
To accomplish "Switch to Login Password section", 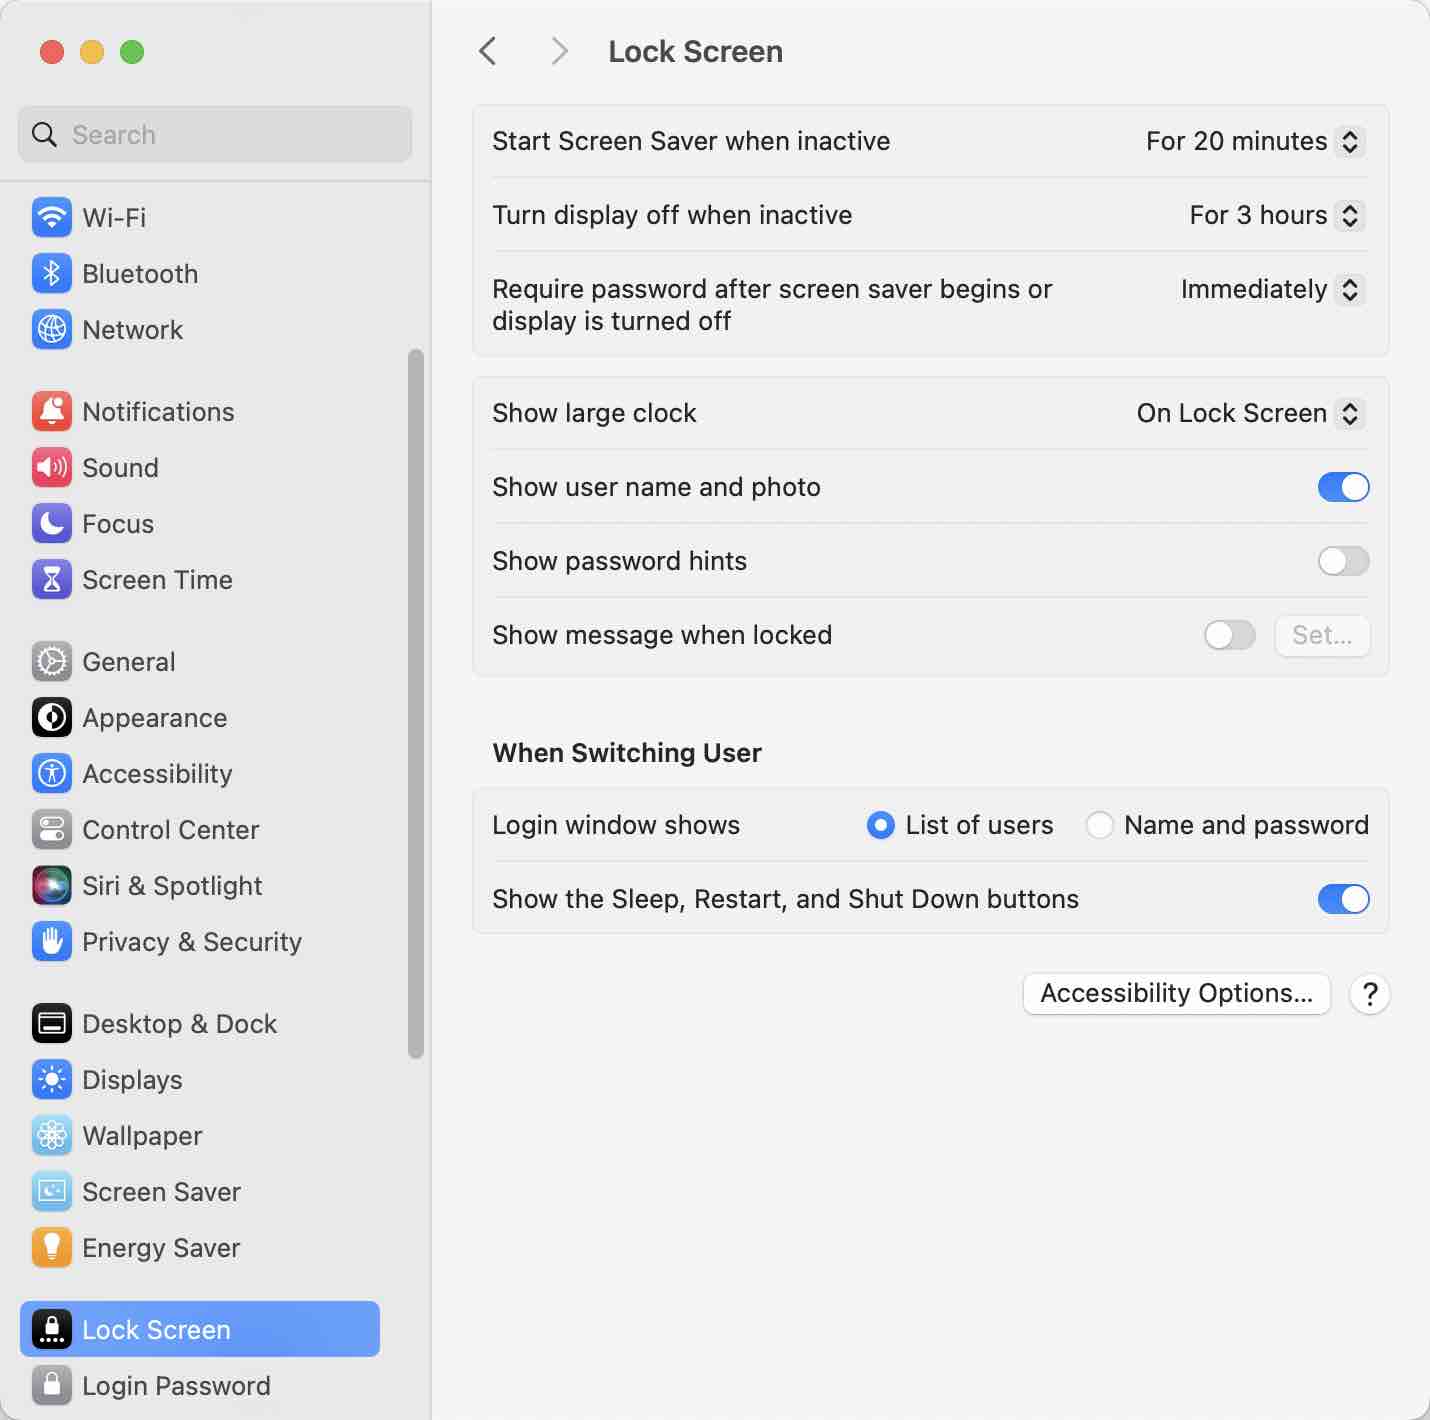I will [176, 1385].
